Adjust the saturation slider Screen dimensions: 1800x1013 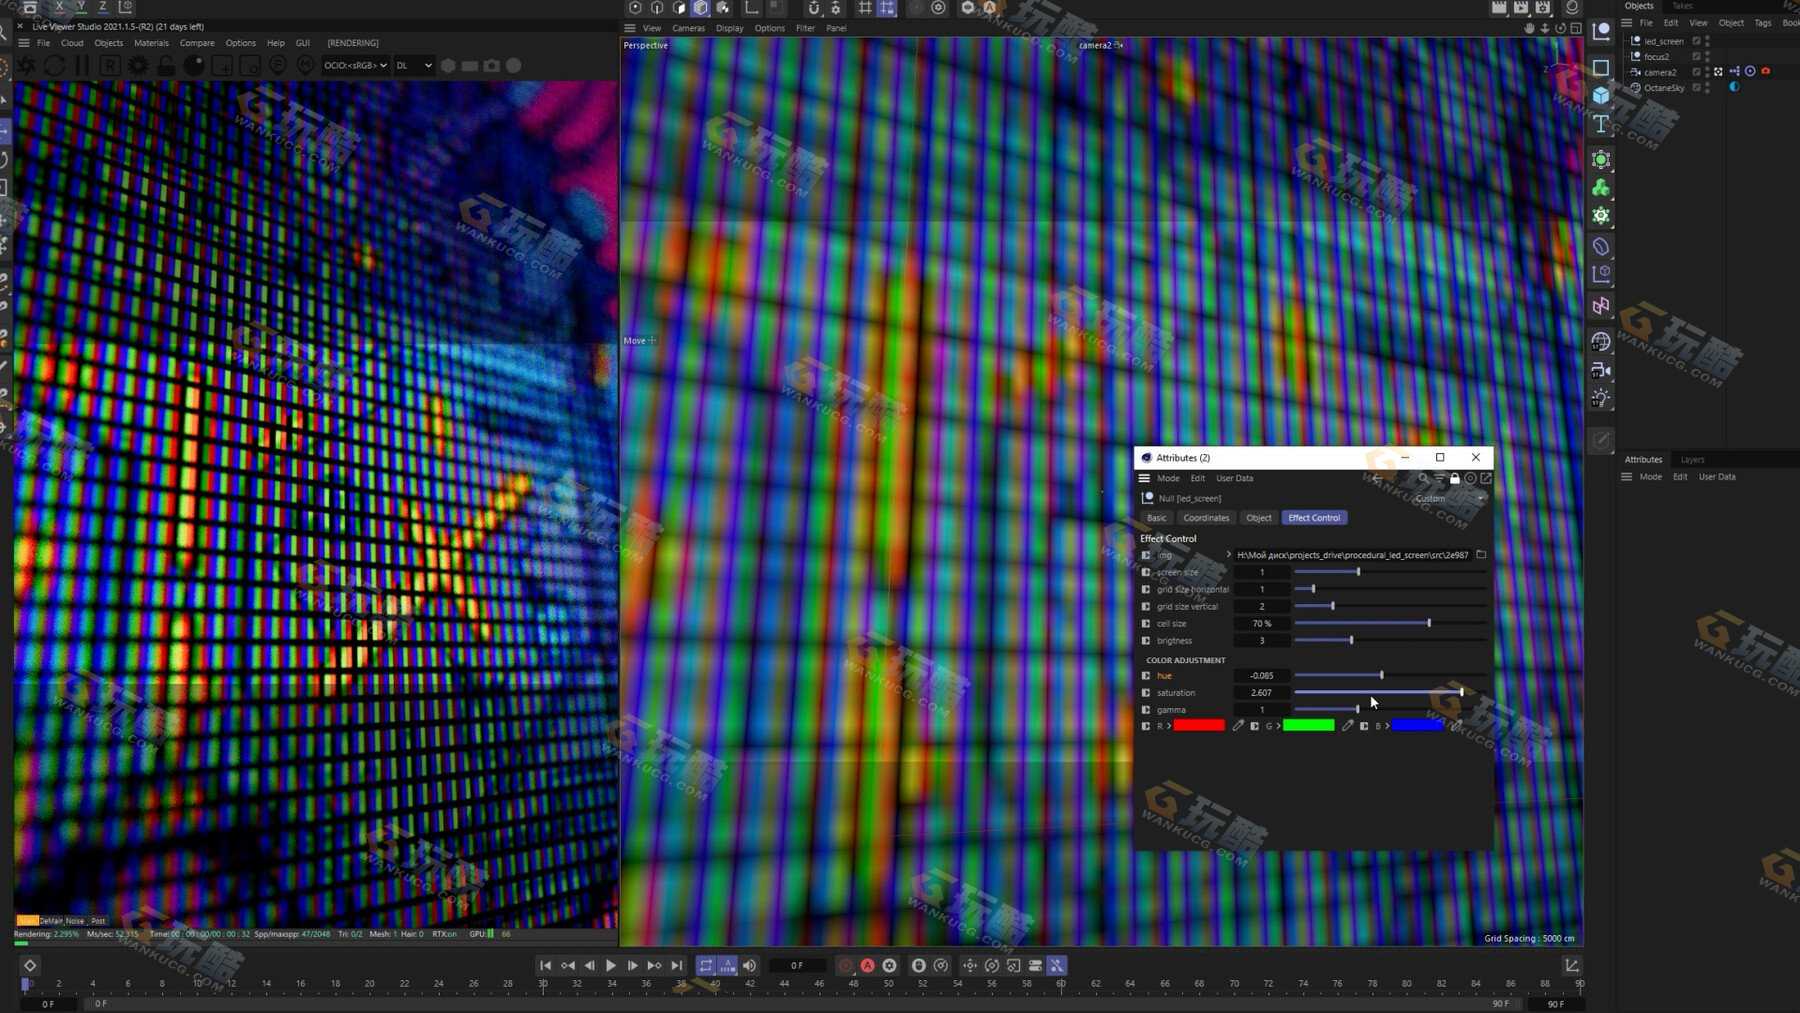click(x=1390, y=692)
